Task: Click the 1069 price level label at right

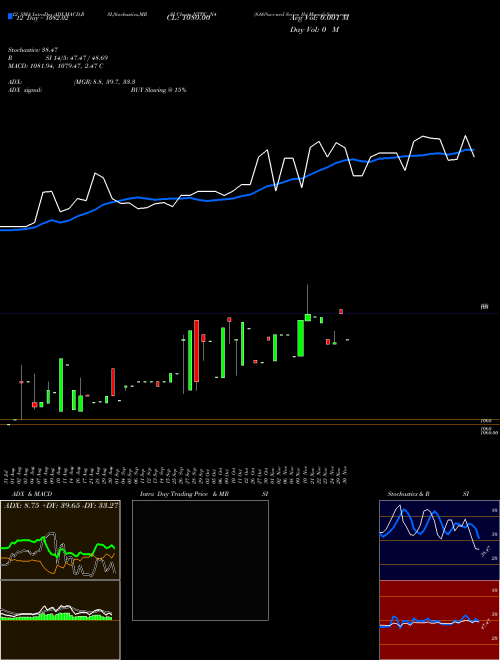Action: (484, 420)
